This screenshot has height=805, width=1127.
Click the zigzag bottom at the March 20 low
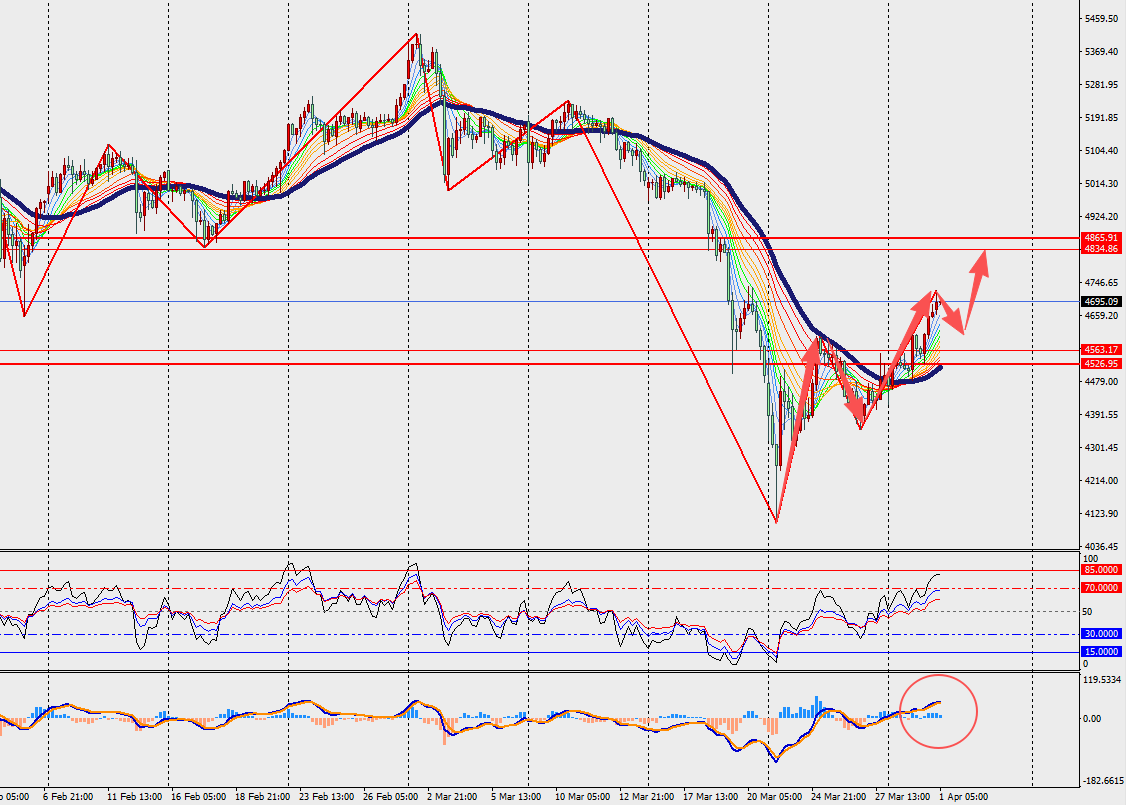coord(776,520)
